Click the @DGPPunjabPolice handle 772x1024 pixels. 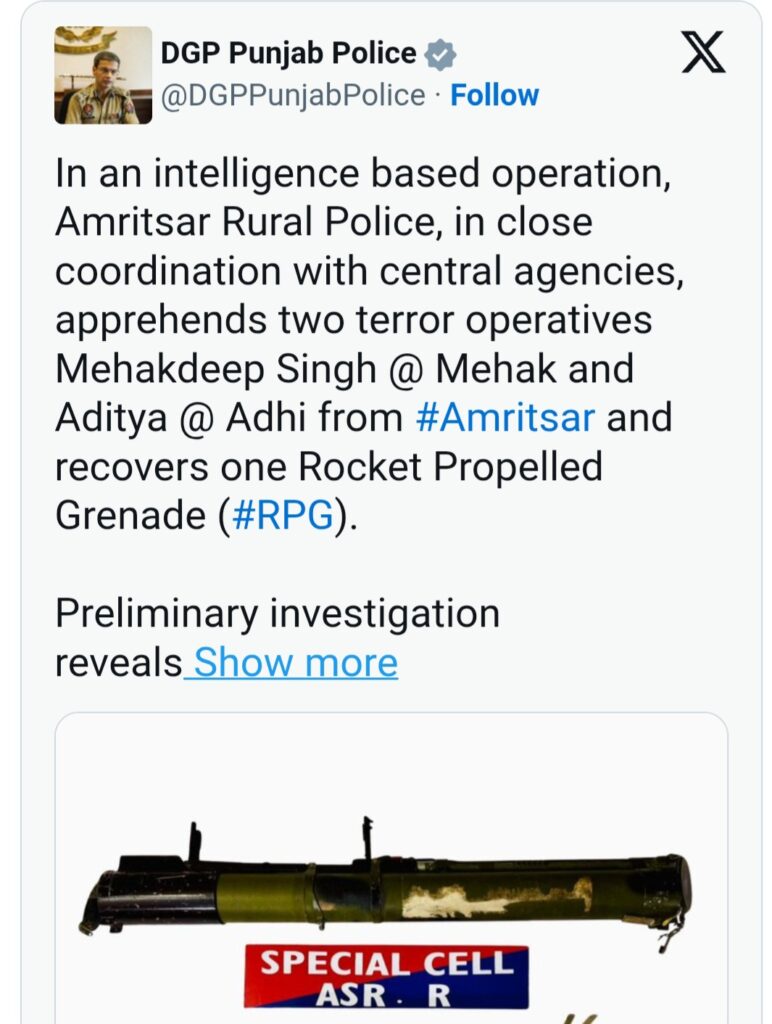293,96
